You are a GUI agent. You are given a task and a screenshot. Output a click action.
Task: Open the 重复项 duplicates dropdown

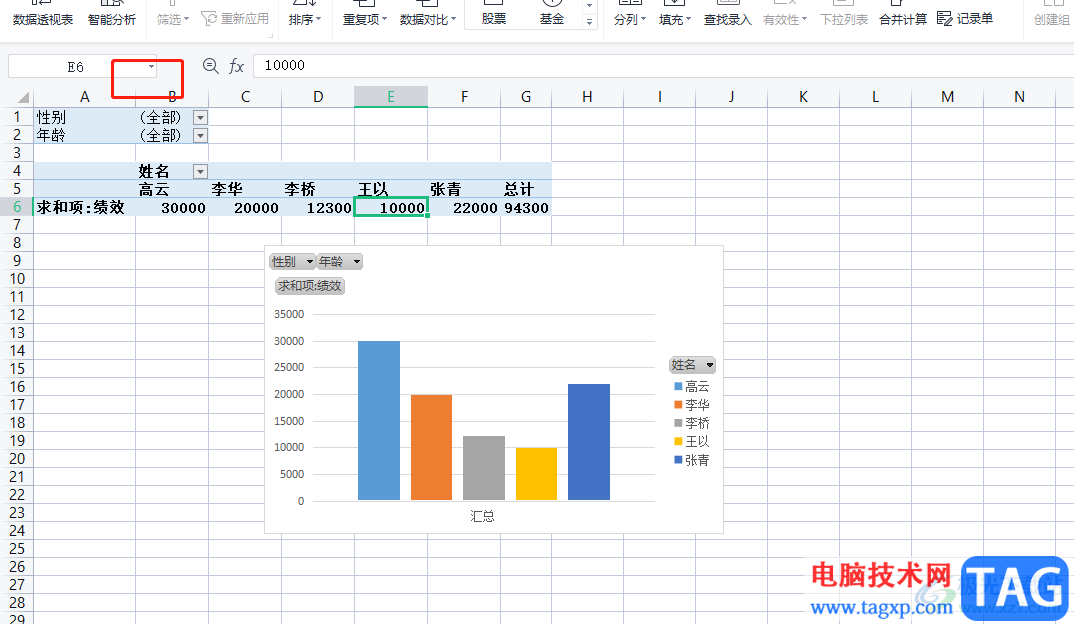[x=364, y=15]
